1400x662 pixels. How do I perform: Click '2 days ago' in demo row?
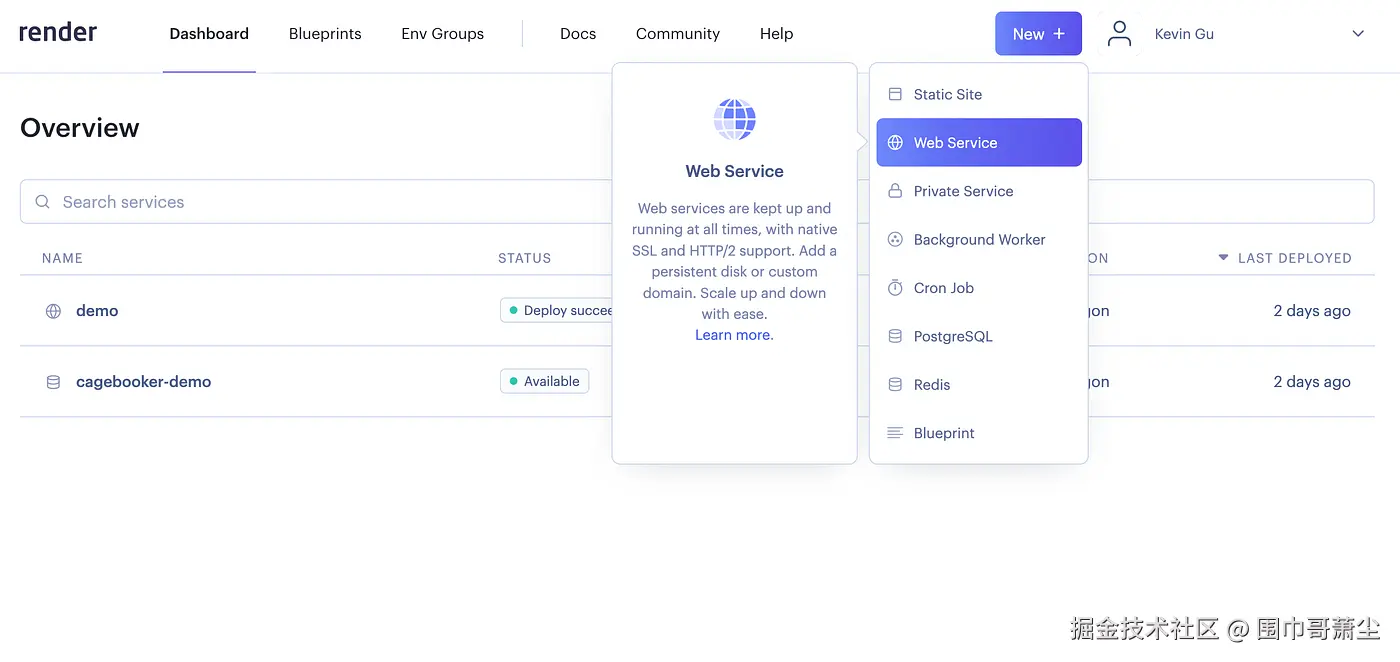pyautogui.click(x=1312, y=311)
